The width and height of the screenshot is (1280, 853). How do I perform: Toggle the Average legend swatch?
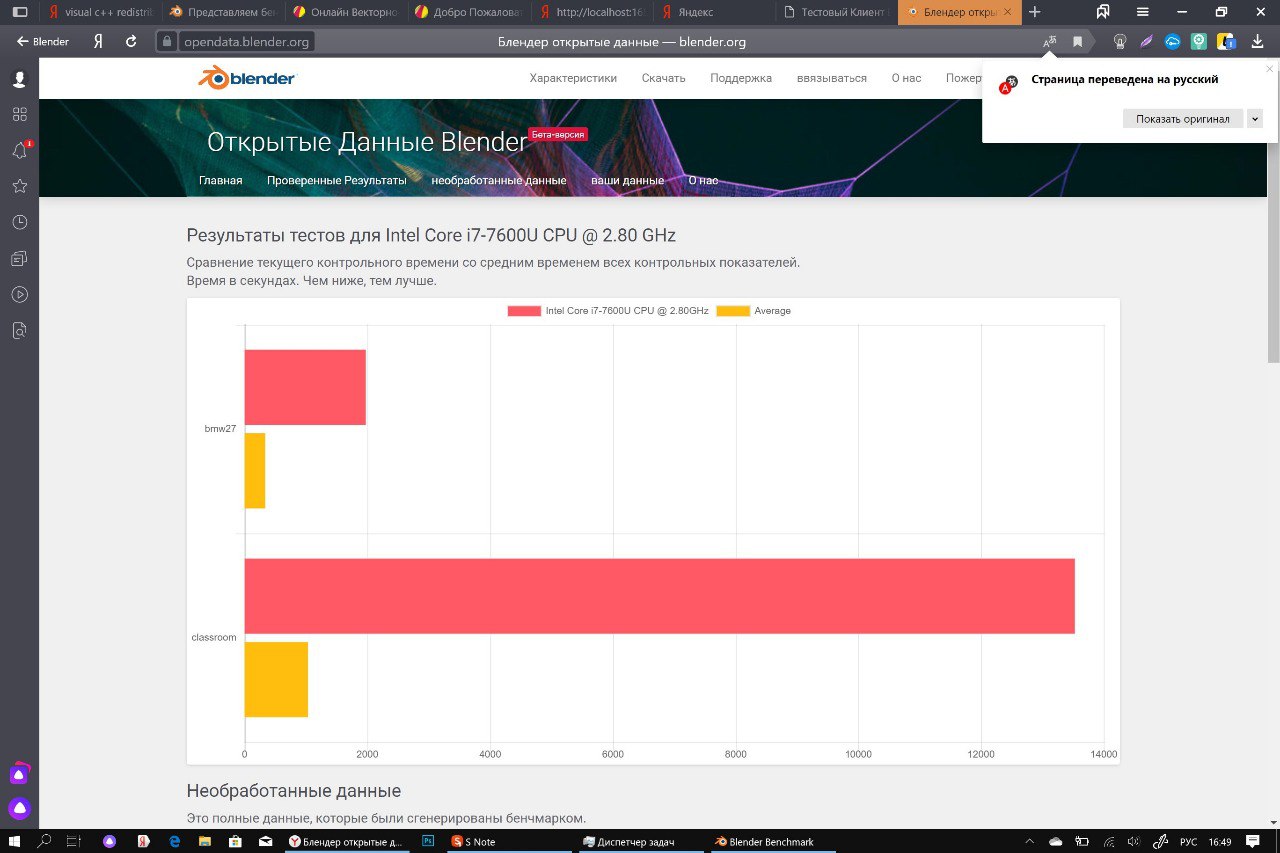[733, 311]
